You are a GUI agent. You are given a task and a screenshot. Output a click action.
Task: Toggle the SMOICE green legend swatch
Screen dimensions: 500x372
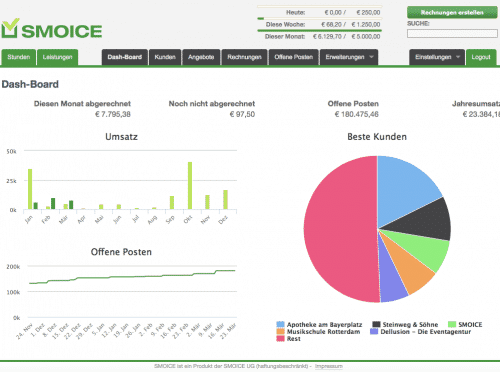[x=452, y=324]
